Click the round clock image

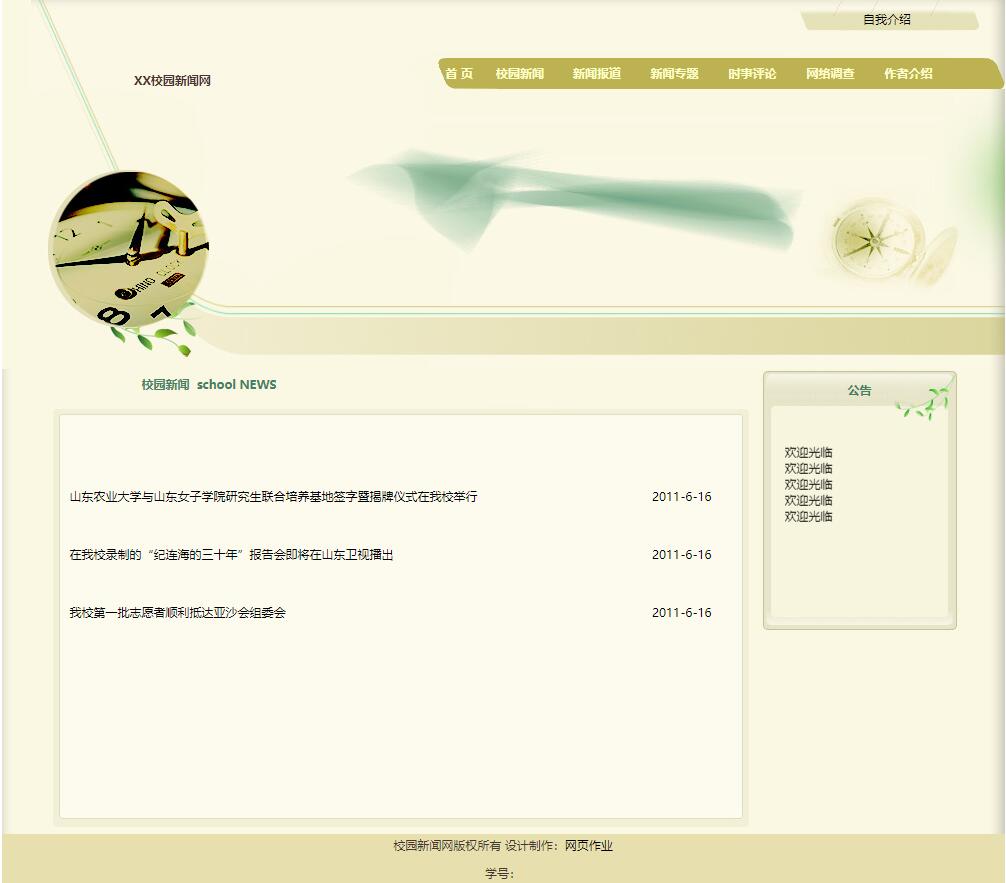[127, 247]
